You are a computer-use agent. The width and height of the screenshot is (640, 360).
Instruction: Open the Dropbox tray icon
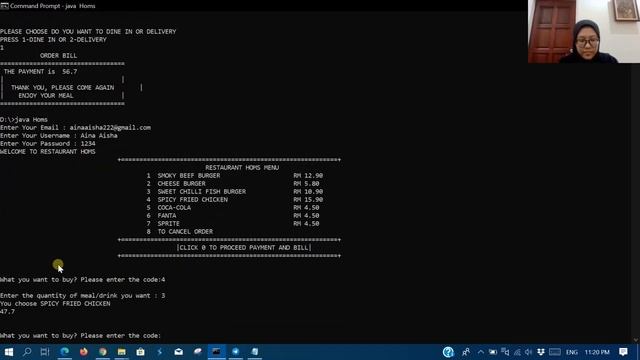pyautogui.click(x=541, y=352)
